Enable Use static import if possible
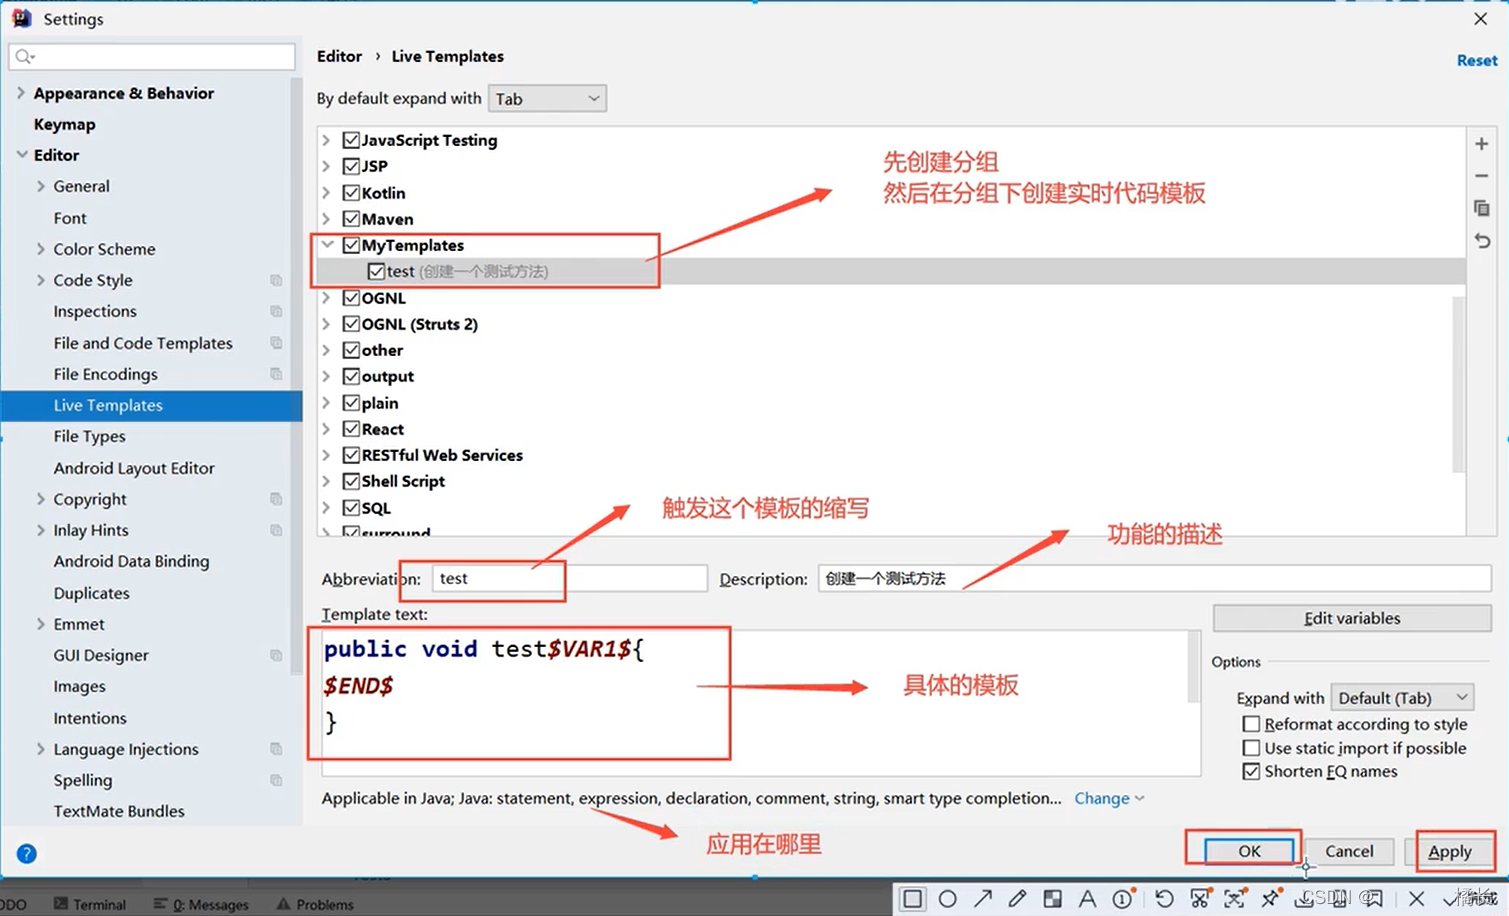This screenshot has height=916, width=1509. pos(1251,748)
